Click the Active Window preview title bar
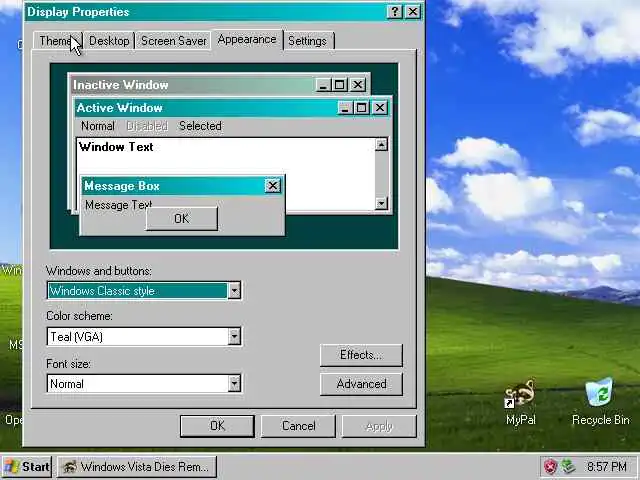The image size is (640, 480). click(x=206, y=108)
